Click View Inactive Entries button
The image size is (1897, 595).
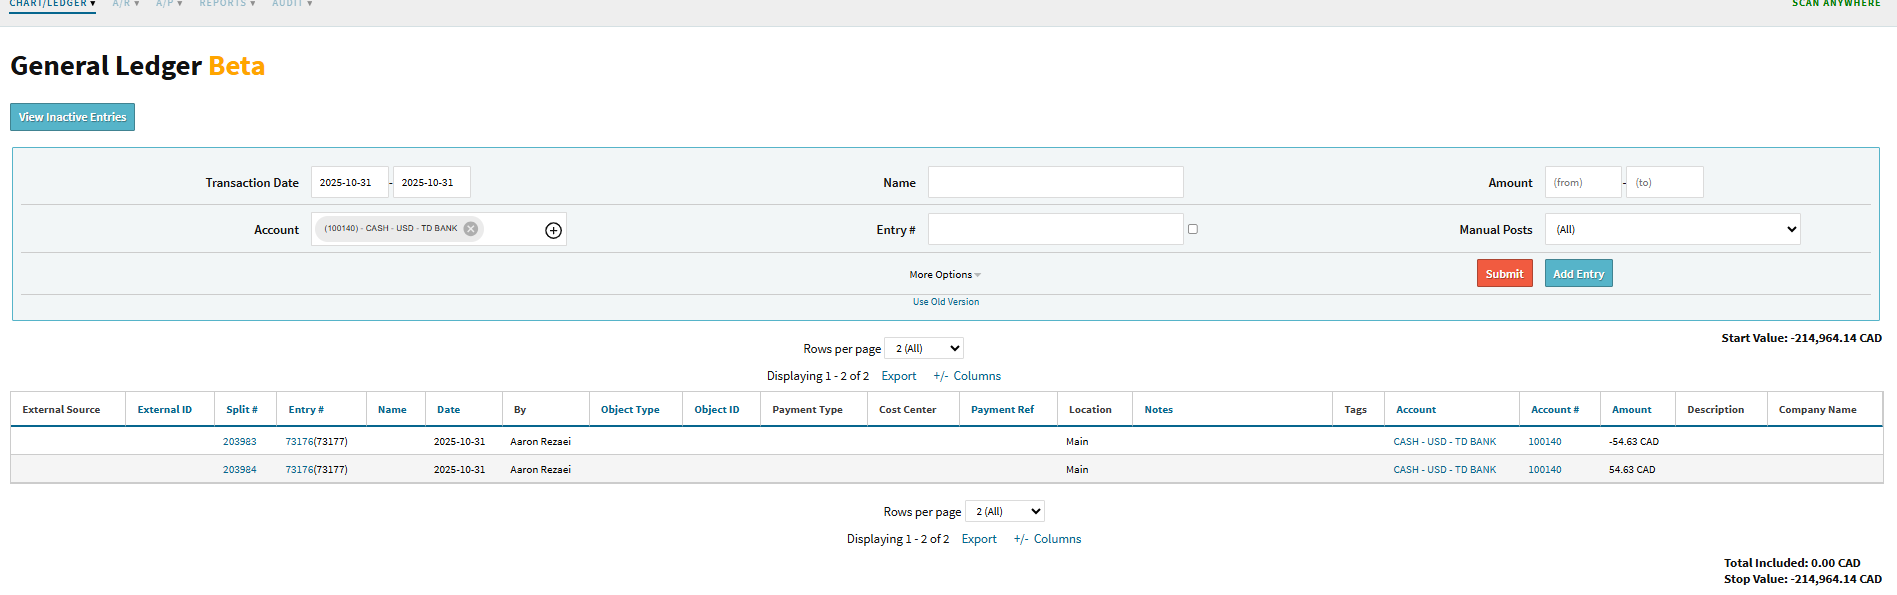[72, 117]
